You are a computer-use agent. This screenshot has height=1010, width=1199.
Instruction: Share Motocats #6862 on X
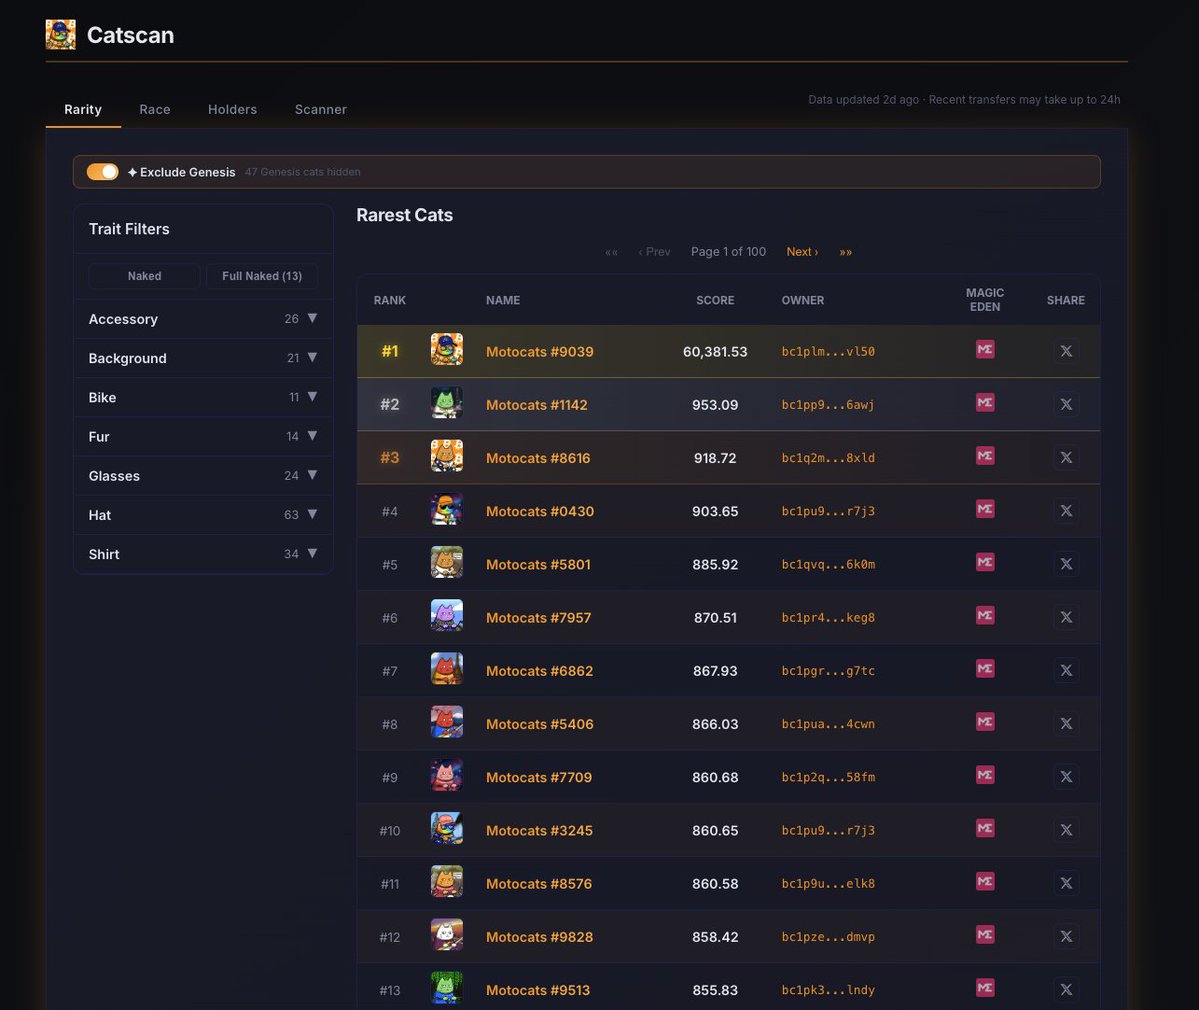1066,671
